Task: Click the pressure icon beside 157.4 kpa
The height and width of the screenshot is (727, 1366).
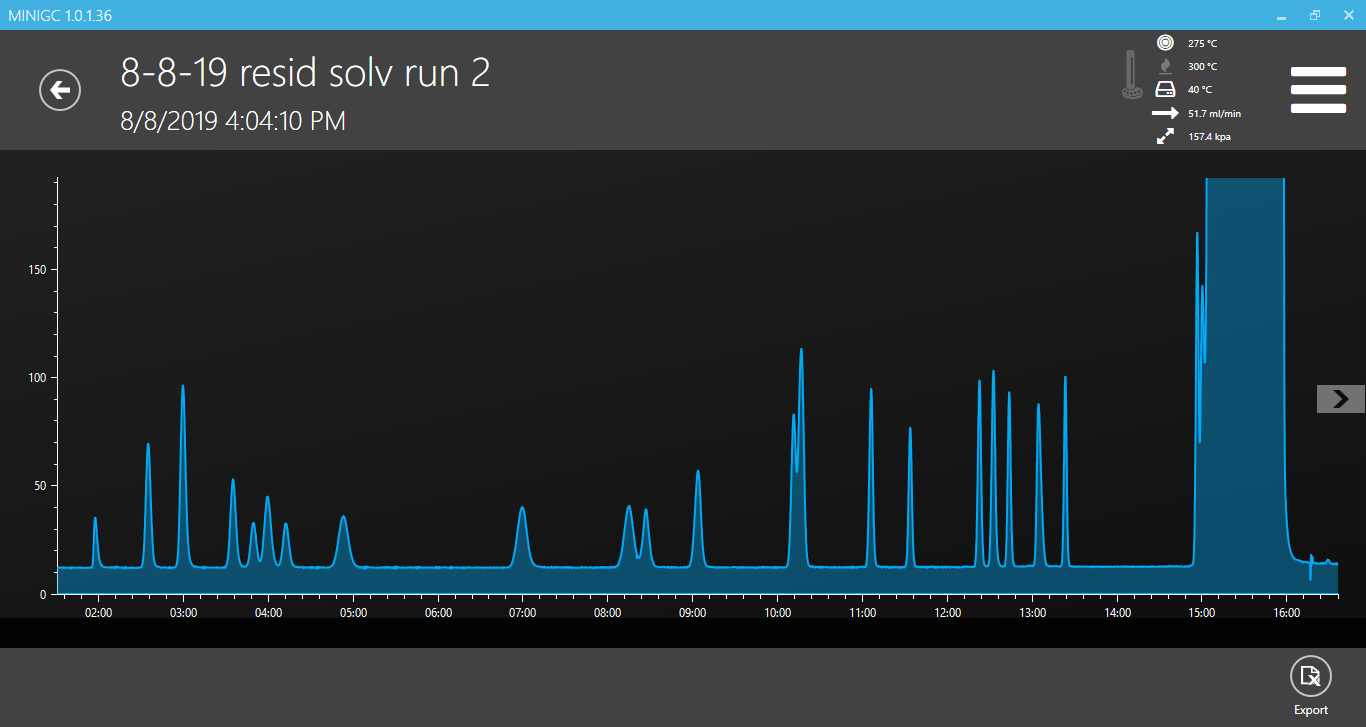Action: tap(1165, 137)
